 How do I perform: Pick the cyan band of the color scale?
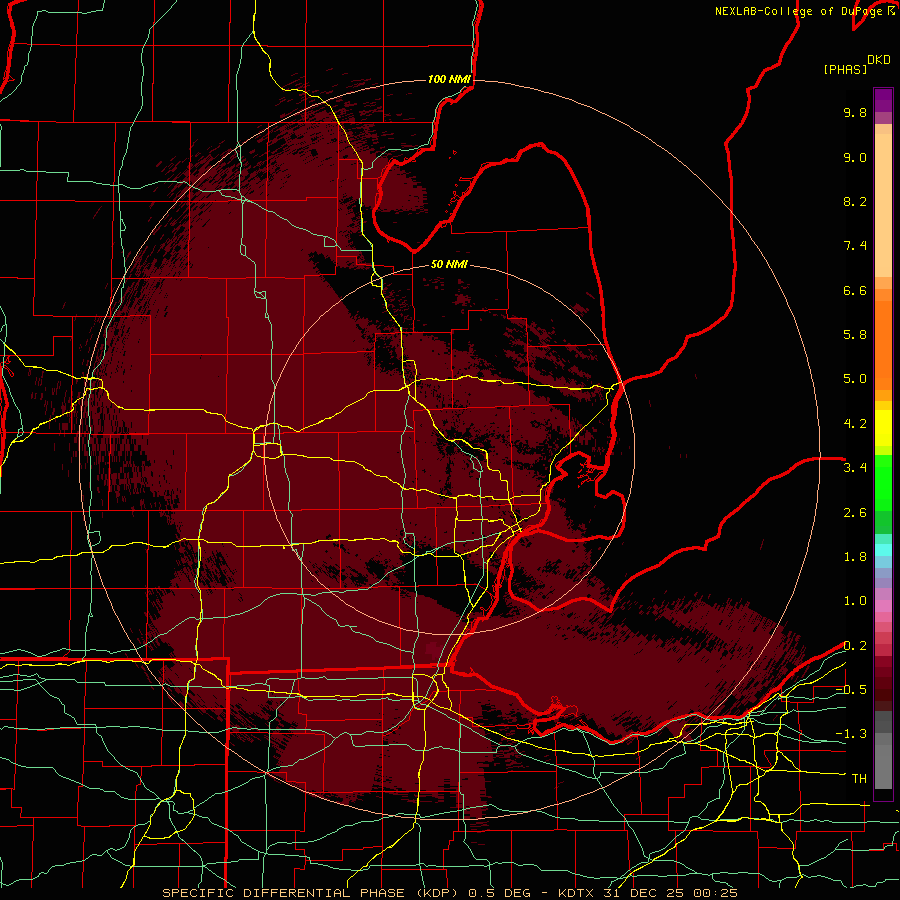pos(883,549)
